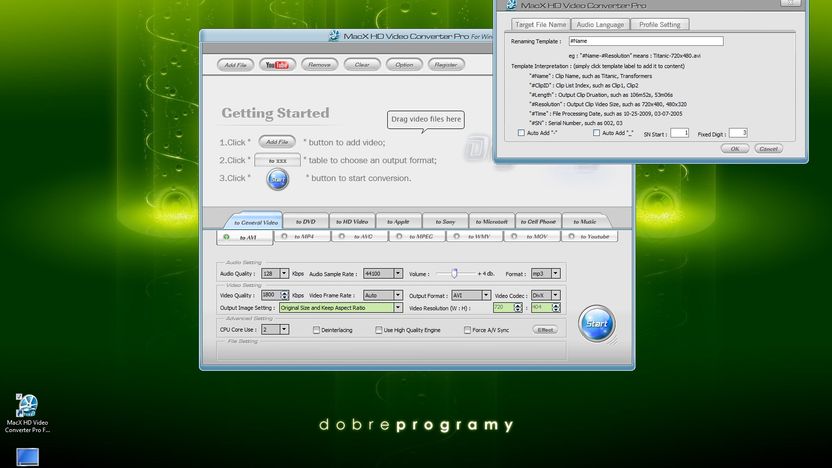The width and height of the screenshot is (832, 468).
Task: Select the 'to MP4' radio option
Action: [x=284, y=236]
